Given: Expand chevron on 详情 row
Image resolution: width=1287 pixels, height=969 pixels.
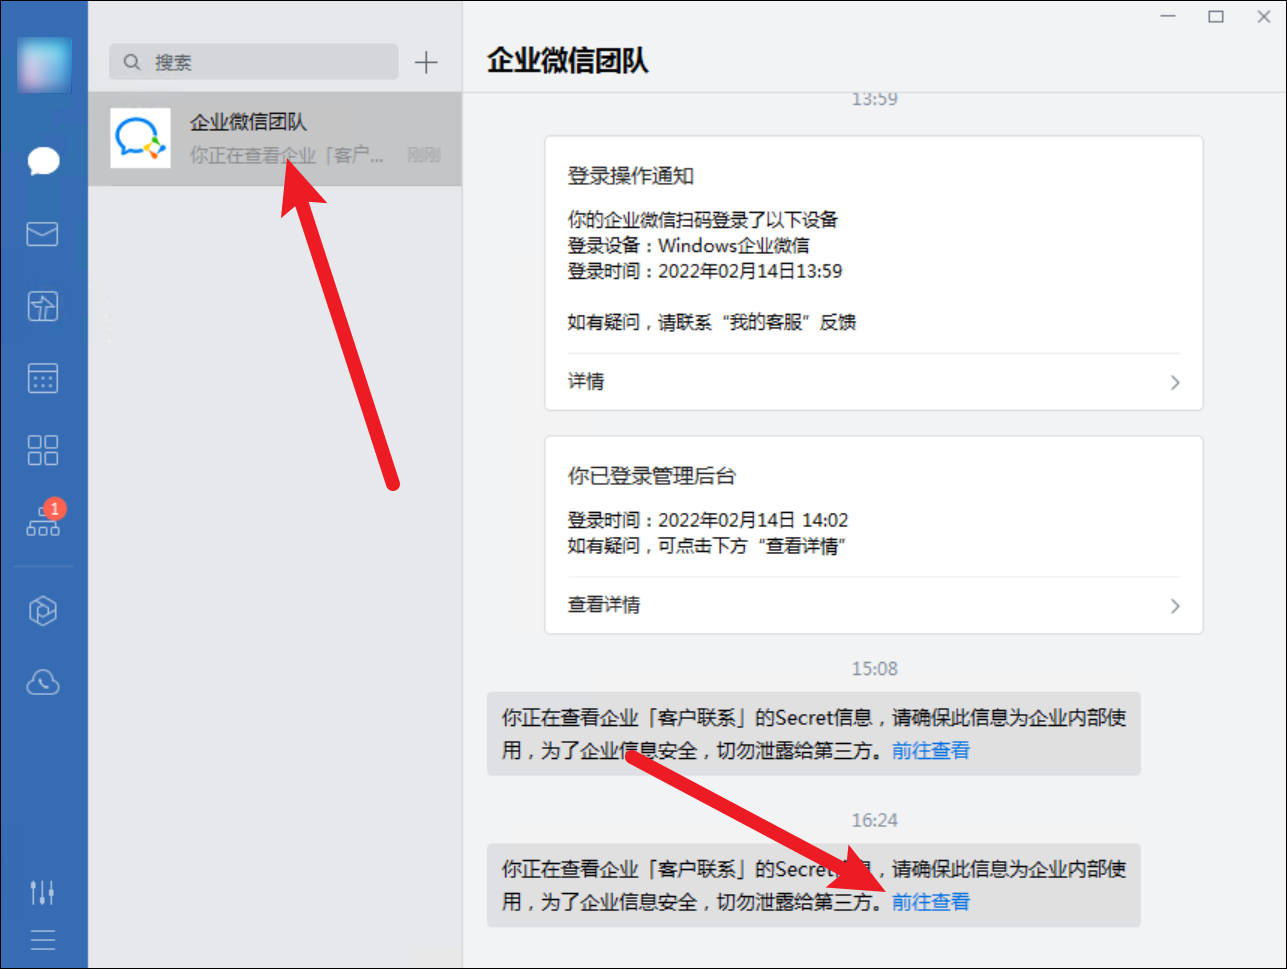Looking at the screenshot, I should point(1175,383).
